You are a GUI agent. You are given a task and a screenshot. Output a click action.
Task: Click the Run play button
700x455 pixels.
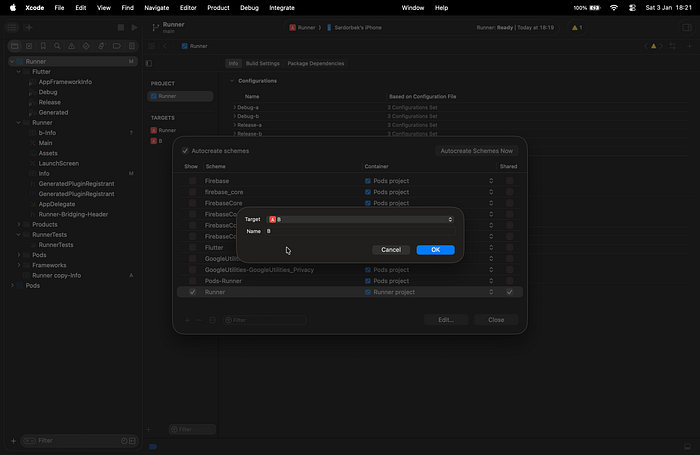coord(134,28)
